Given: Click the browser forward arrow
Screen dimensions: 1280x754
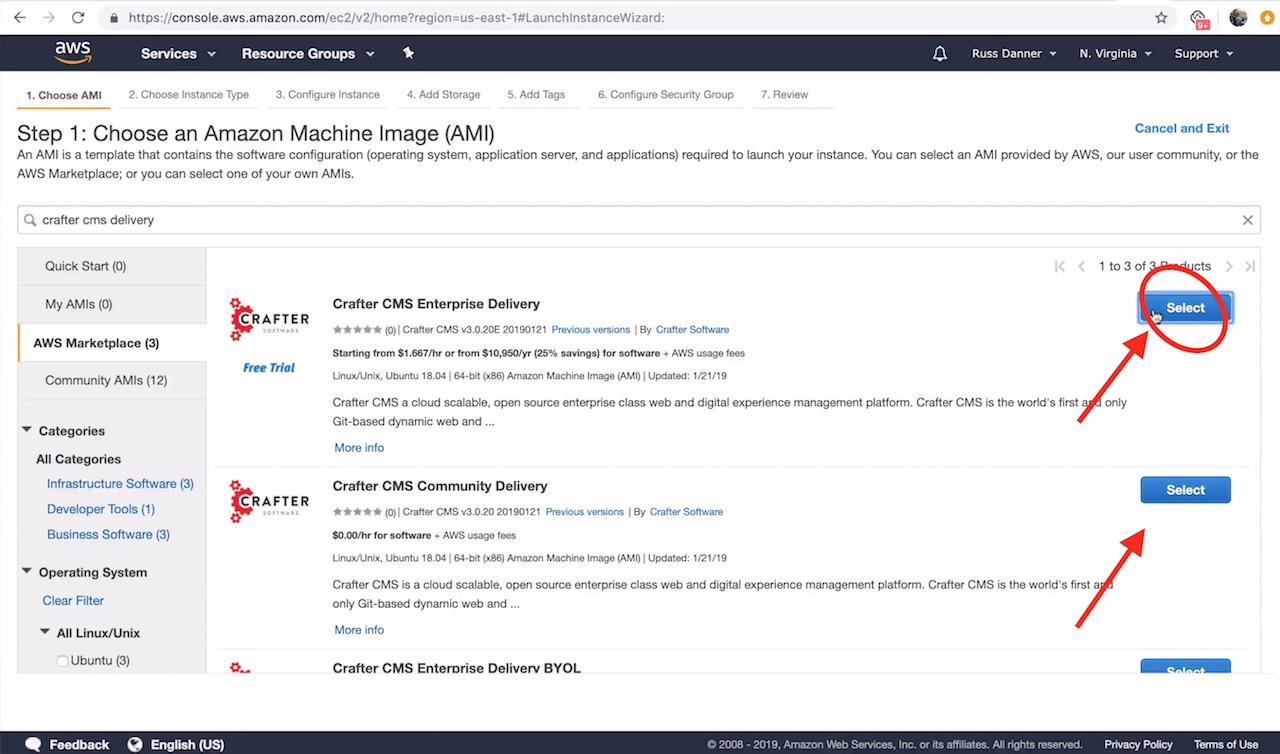Looking at the screenshot, I should point(48,17).
